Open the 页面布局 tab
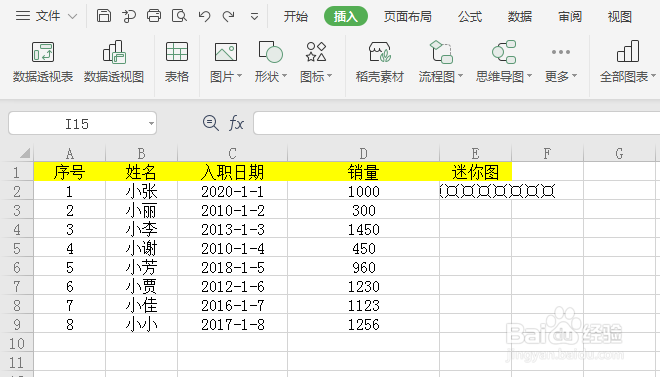 pos(407,16)
